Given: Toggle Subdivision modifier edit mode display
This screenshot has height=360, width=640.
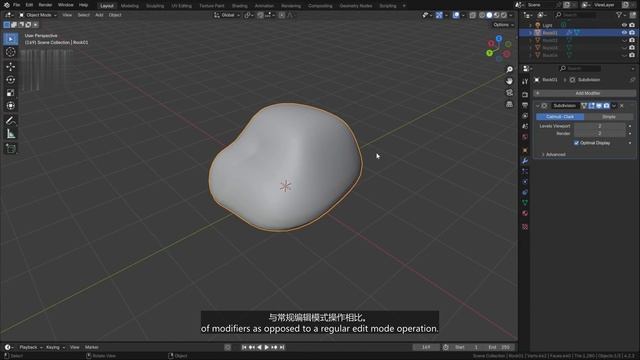Looking at the screenshot, I should click(x=591, y=106).
